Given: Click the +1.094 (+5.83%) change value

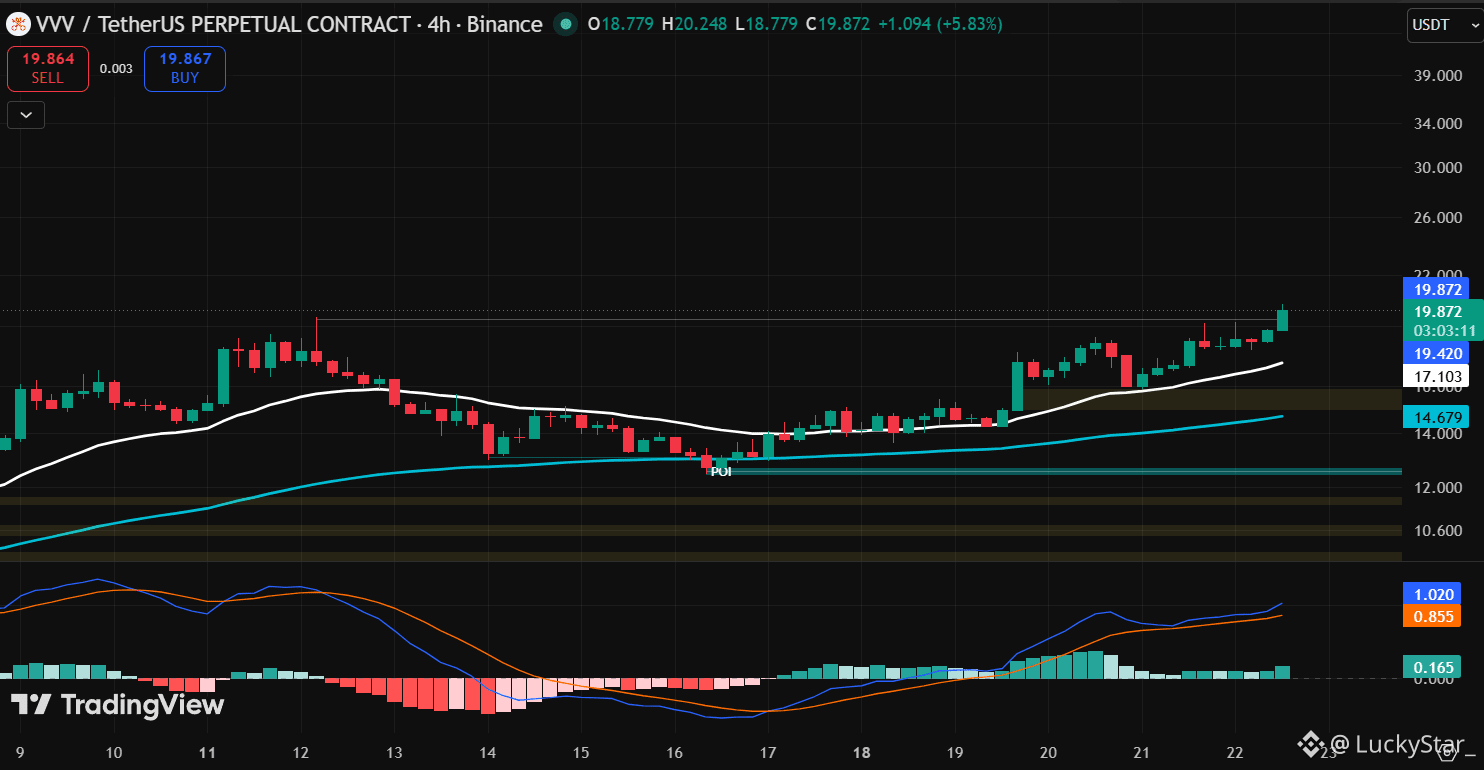Looking at the screenshot, I should pos(939,24).
